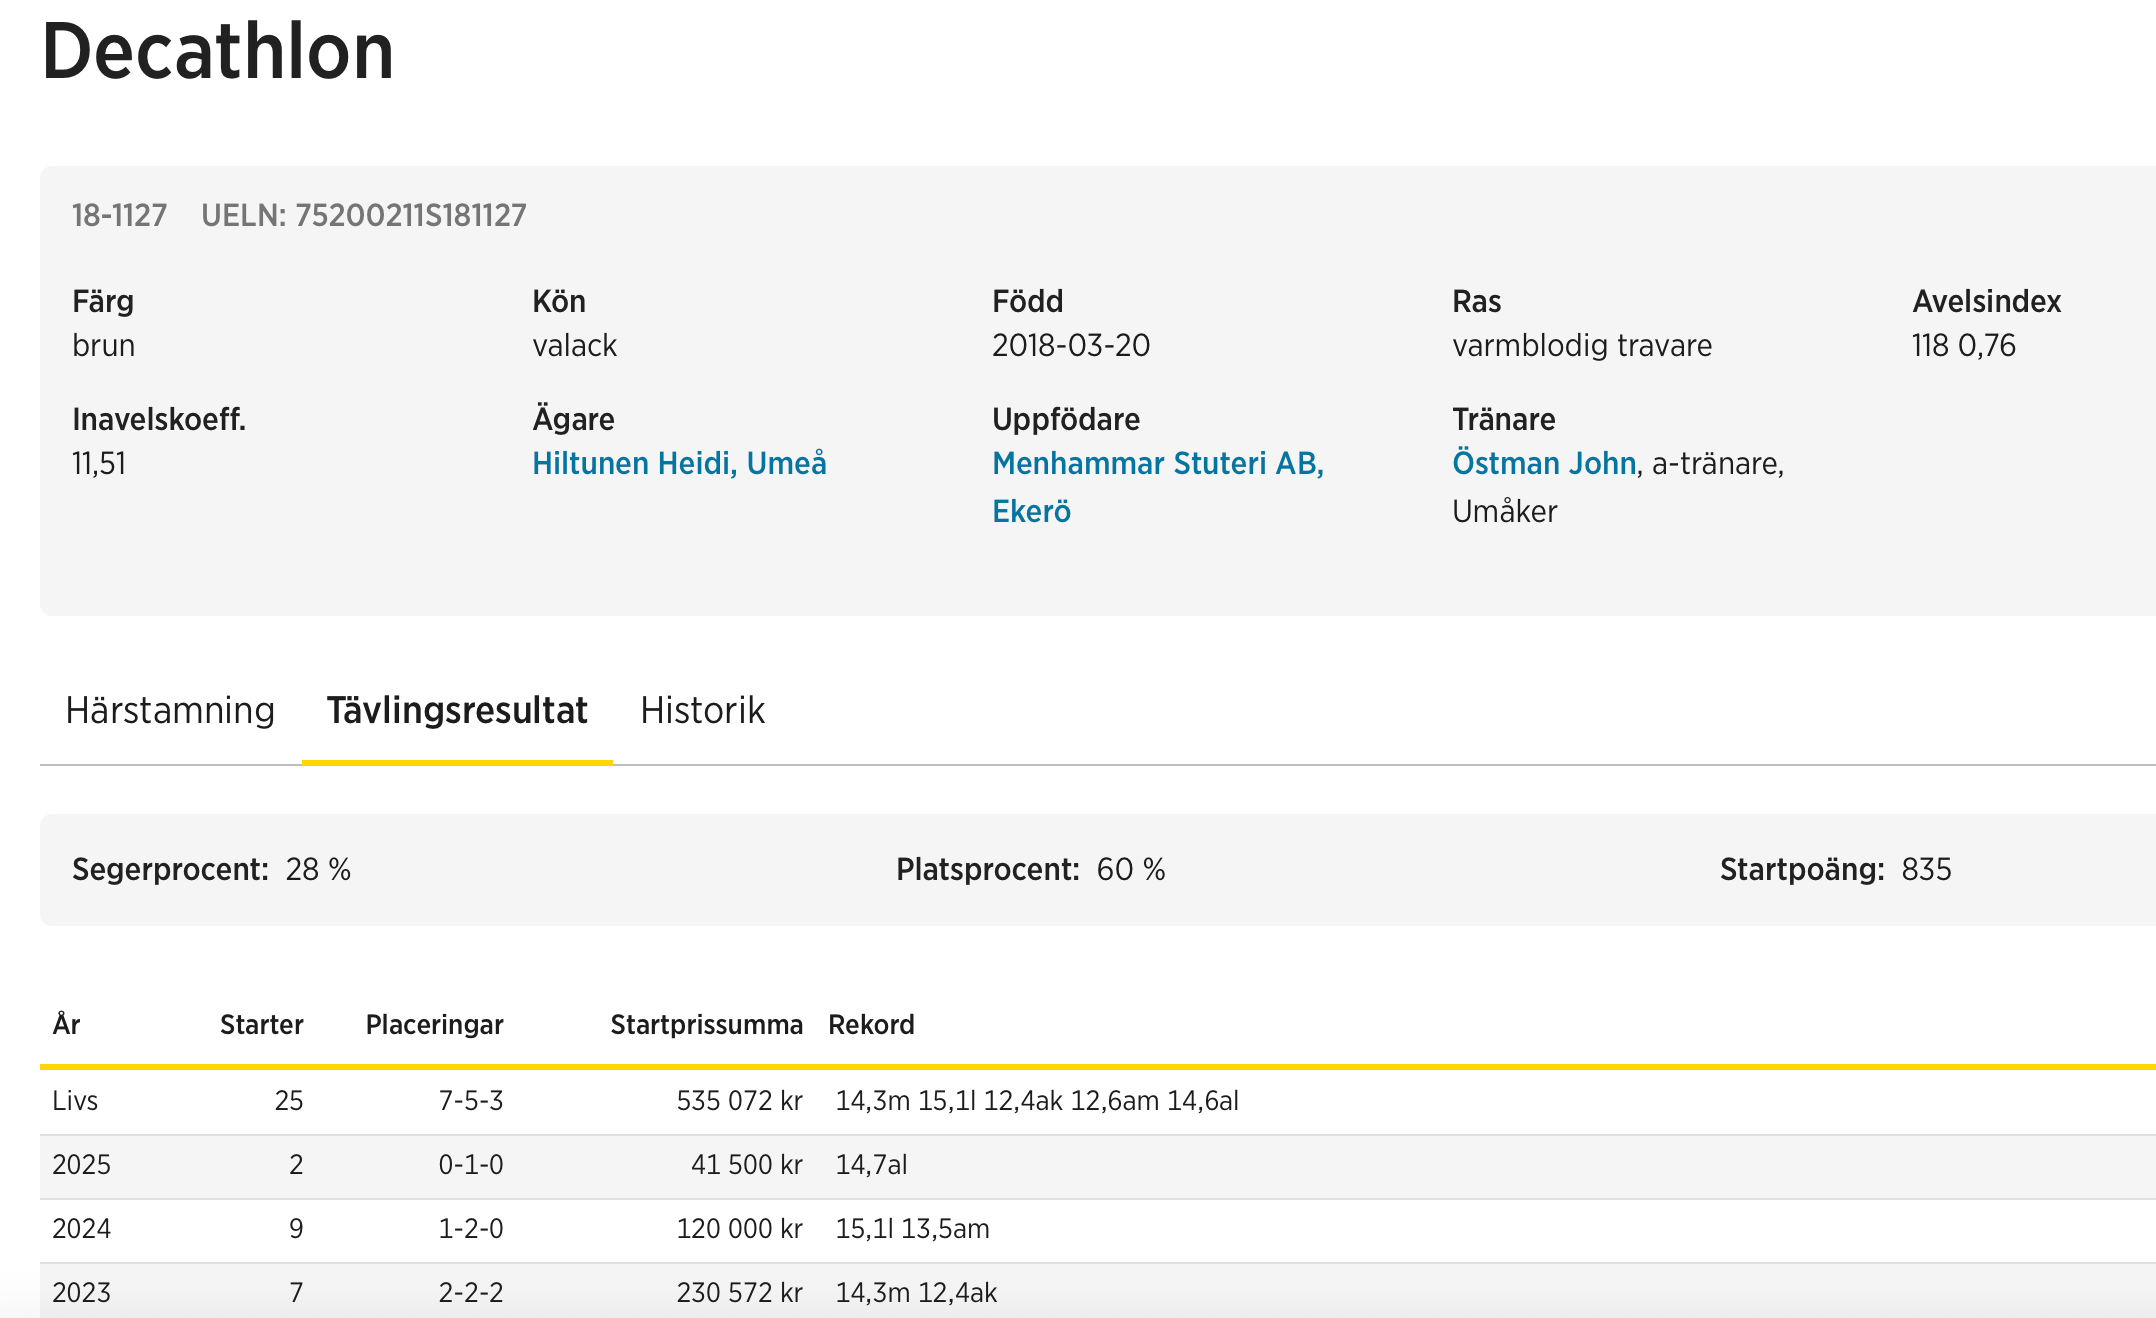Click the Starter column header

pyautogui.click(x=261, y=1024)
